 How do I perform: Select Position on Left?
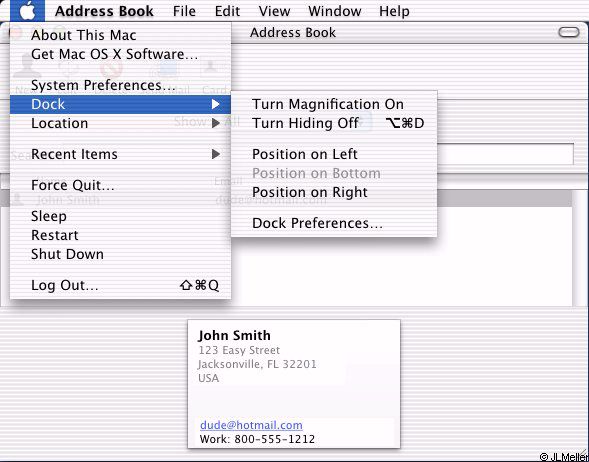coord(334,154)
